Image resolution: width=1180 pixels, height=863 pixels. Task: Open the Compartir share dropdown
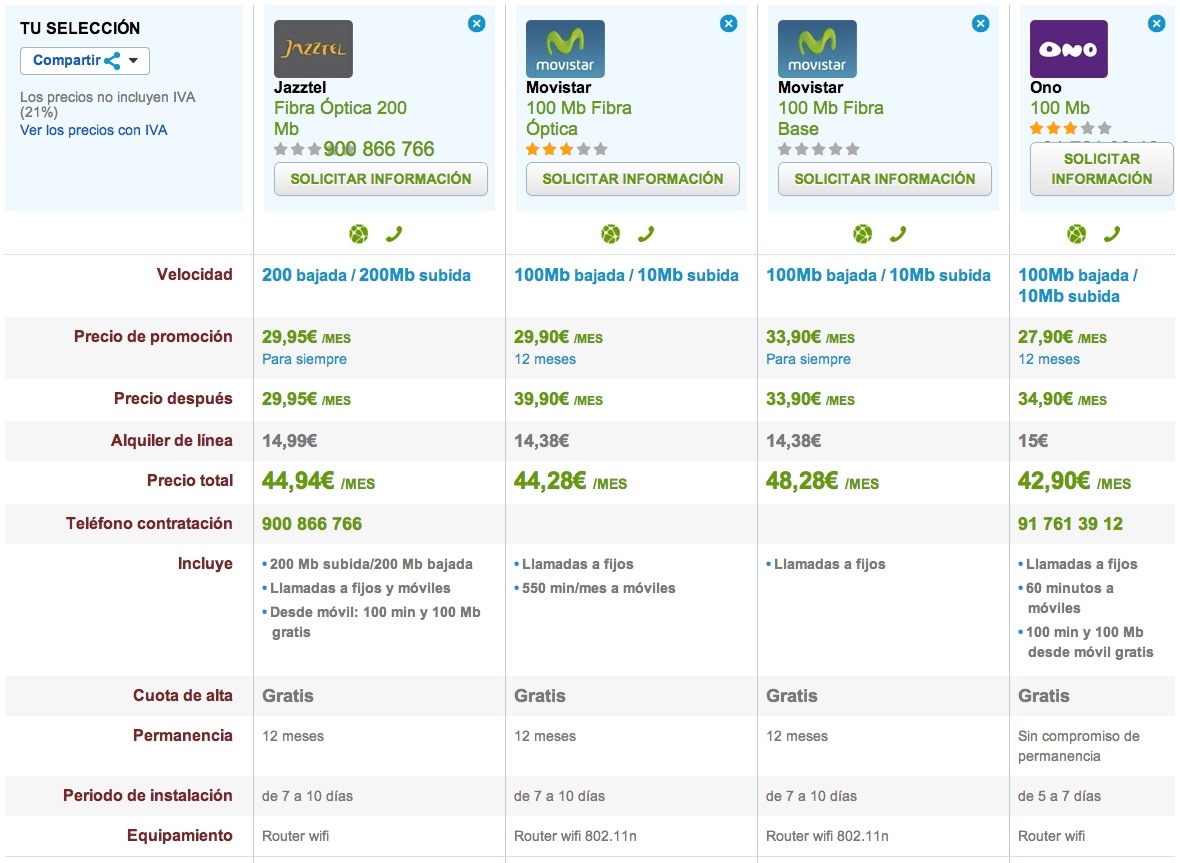point(85,60)
